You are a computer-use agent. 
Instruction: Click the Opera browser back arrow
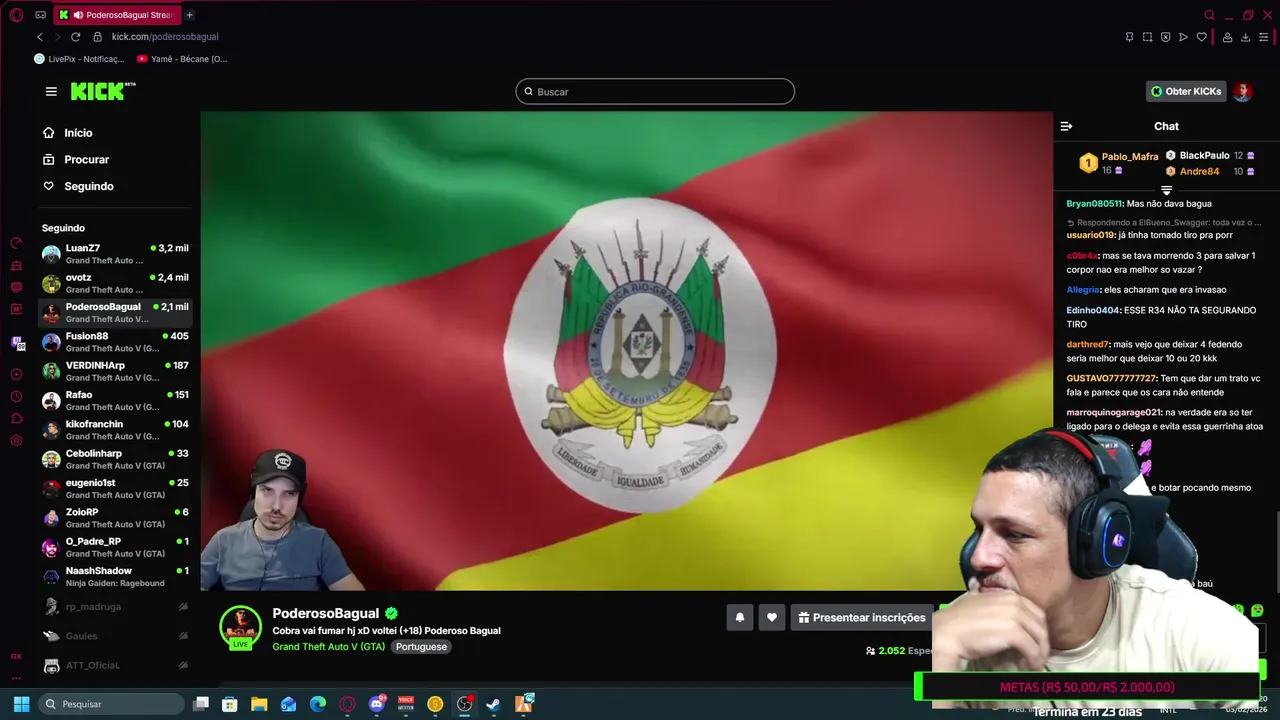click(40, 37)
